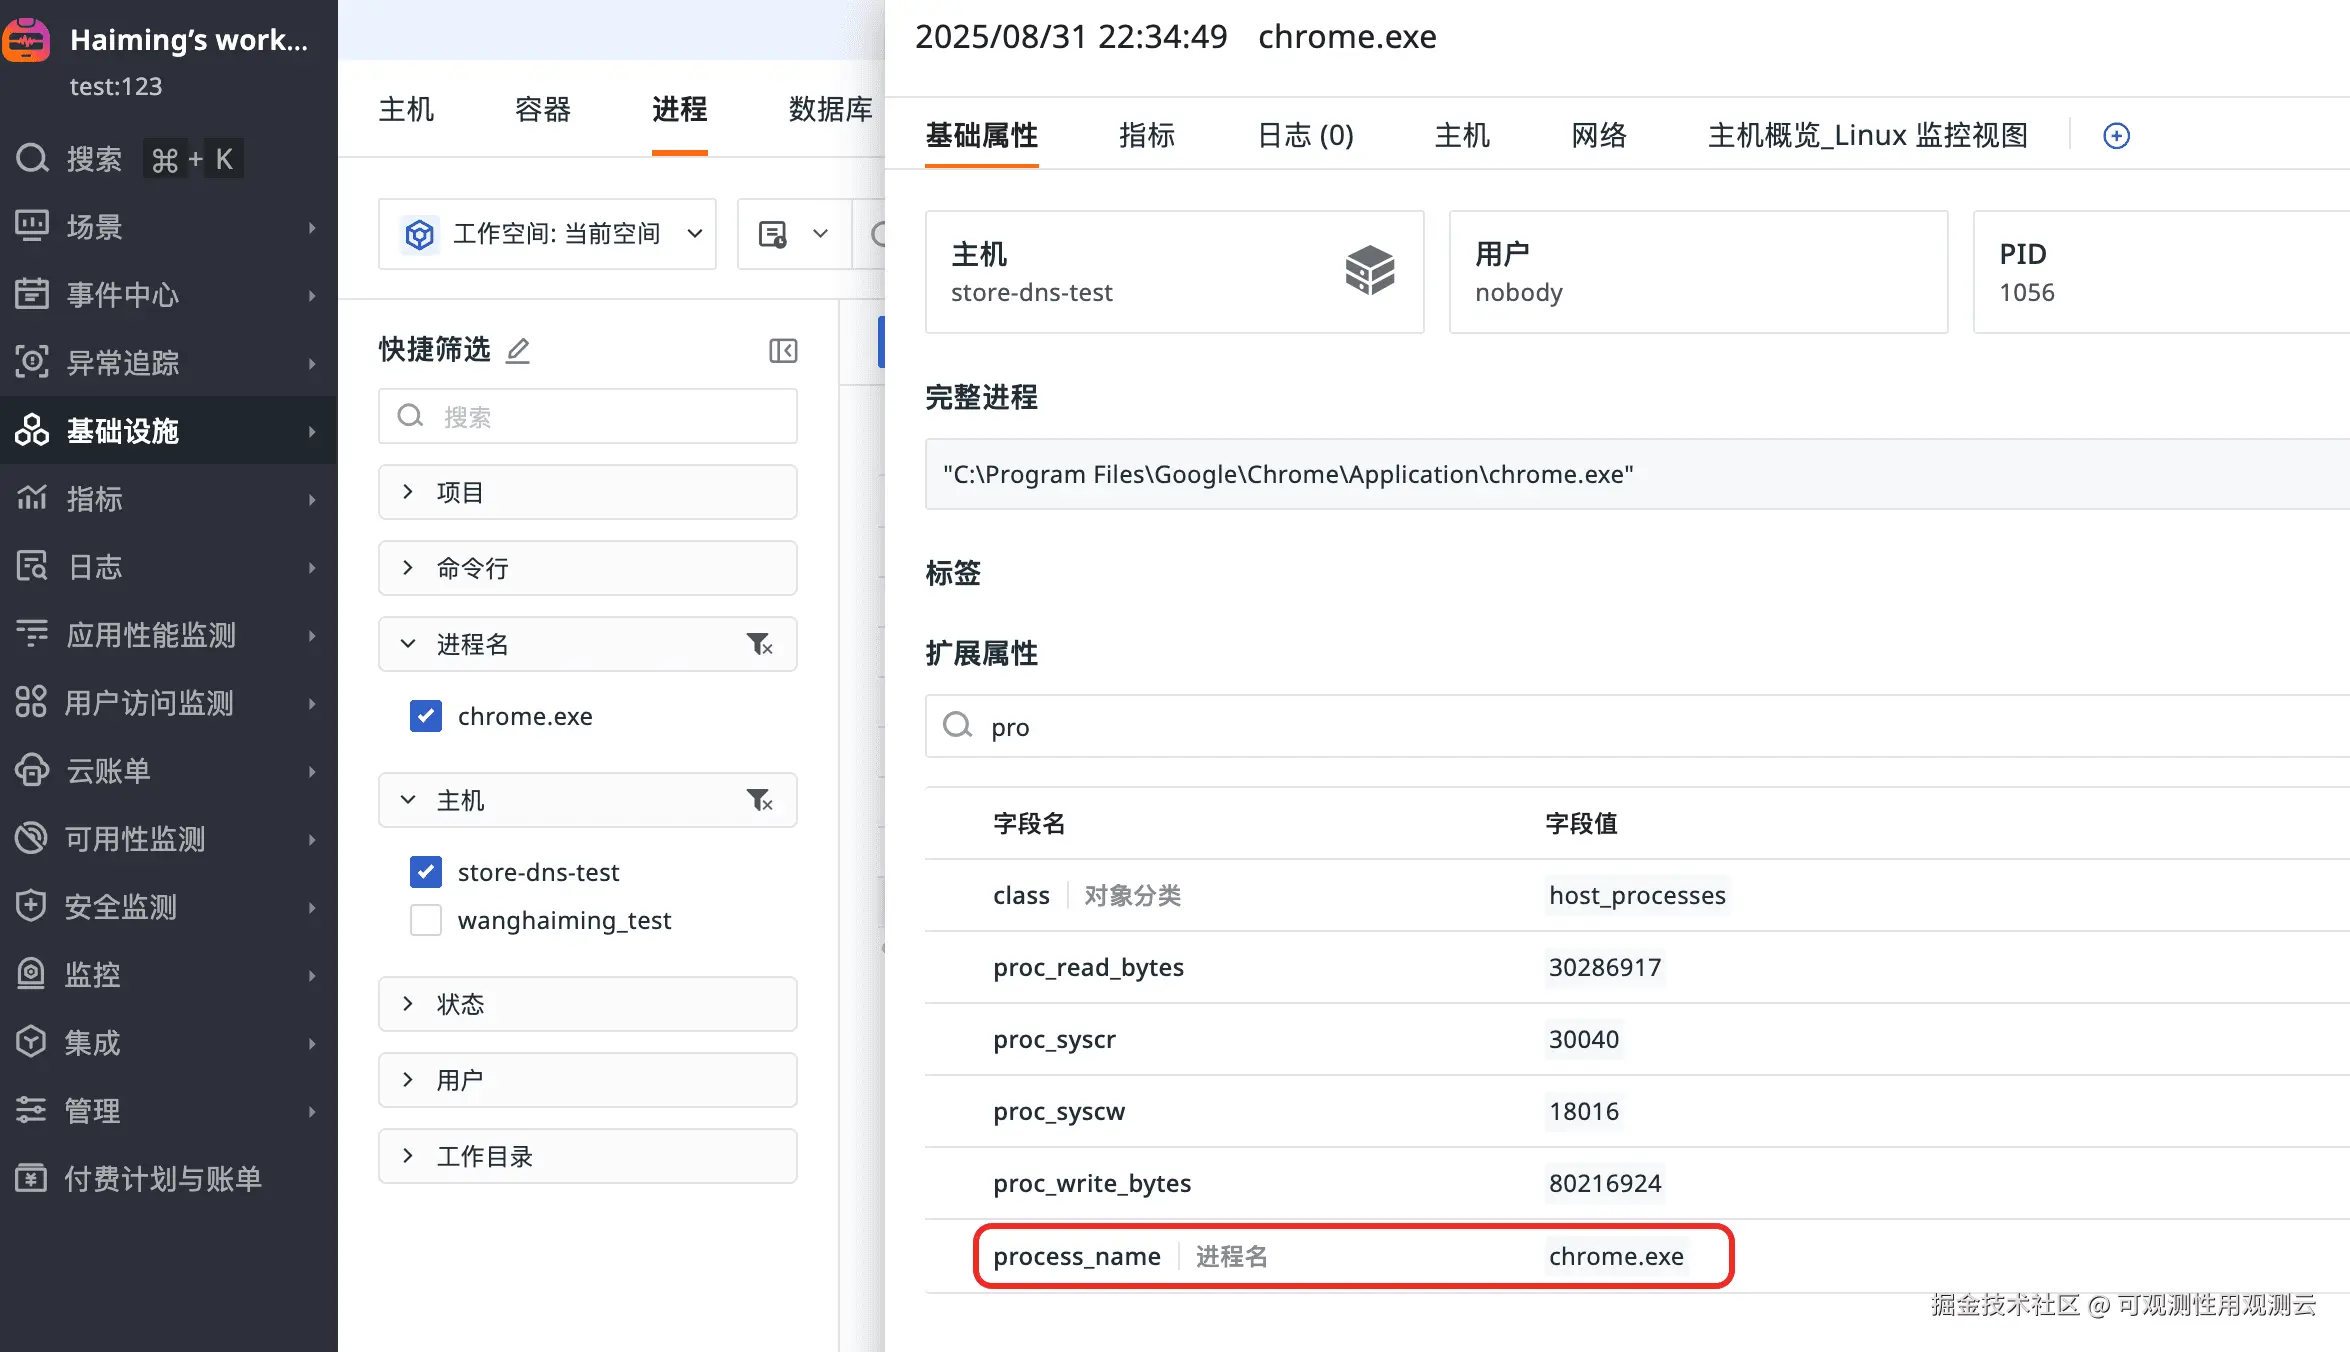Open 付费计划与账单 in the sidebar
The image size is (2350, 1352).
tap(168, 1179)
